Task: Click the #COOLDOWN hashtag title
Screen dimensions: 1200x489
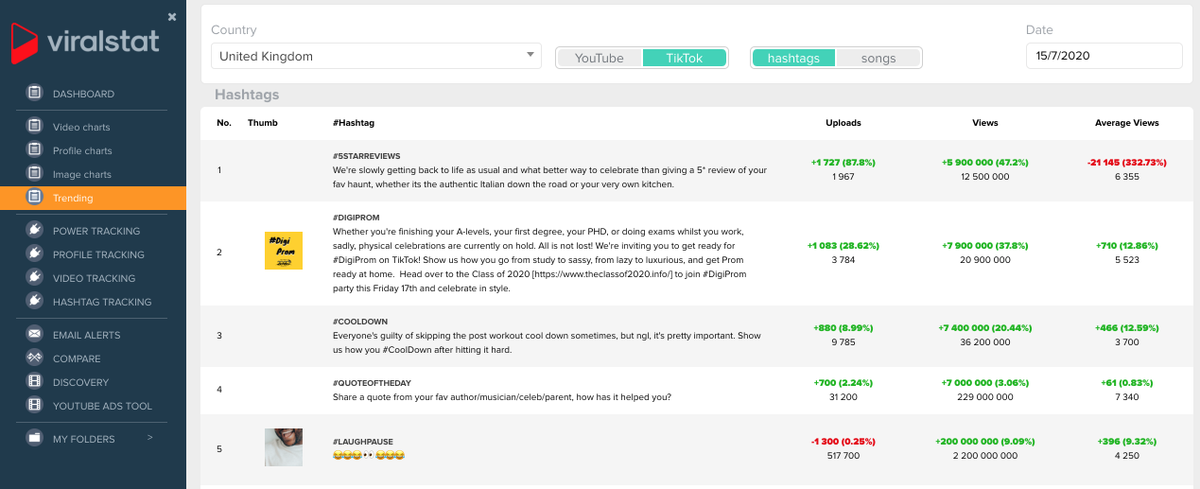Action: (x=360, y=323)
